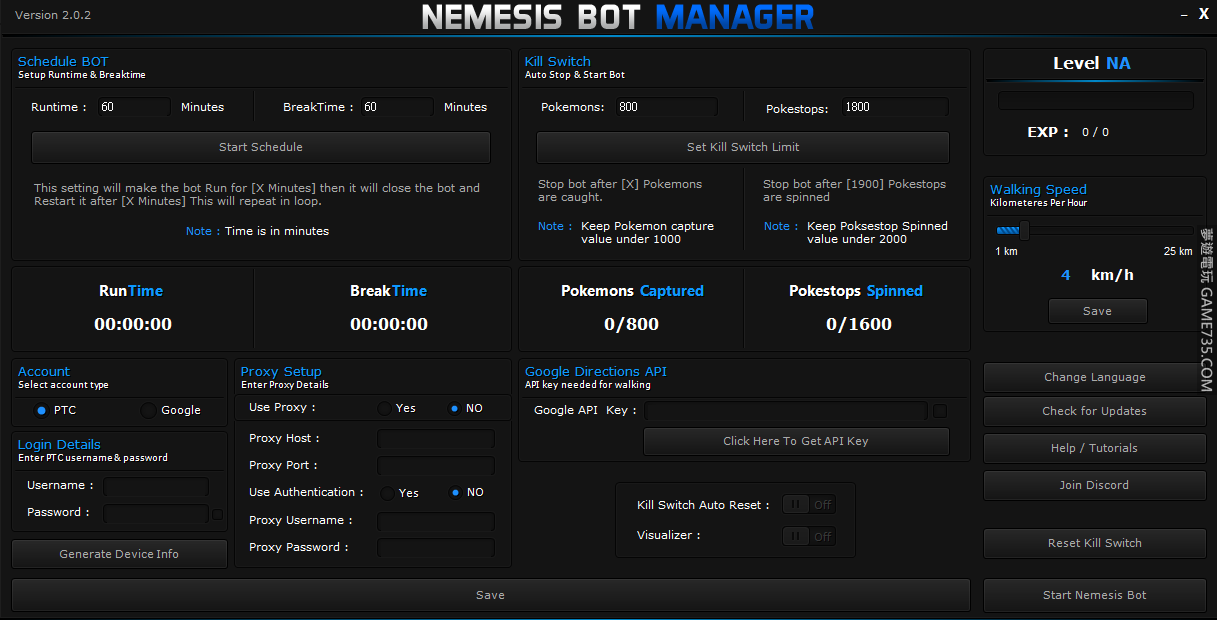Launch the bot with Start Nemesis Bot
1217x620 pixels.
coord(1094,595)
